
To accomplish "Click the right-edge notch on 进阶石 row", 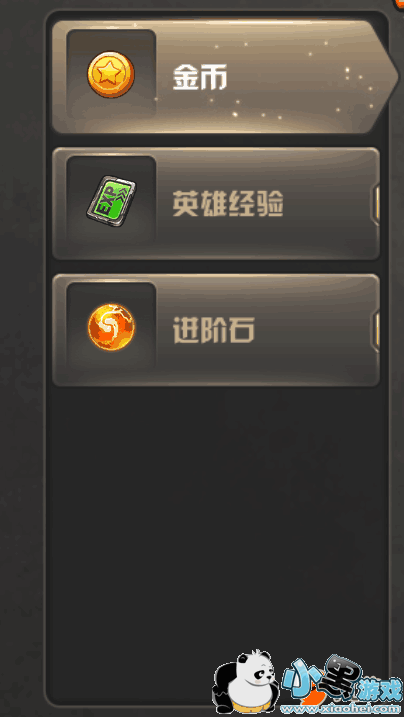I will click(377, 332).
